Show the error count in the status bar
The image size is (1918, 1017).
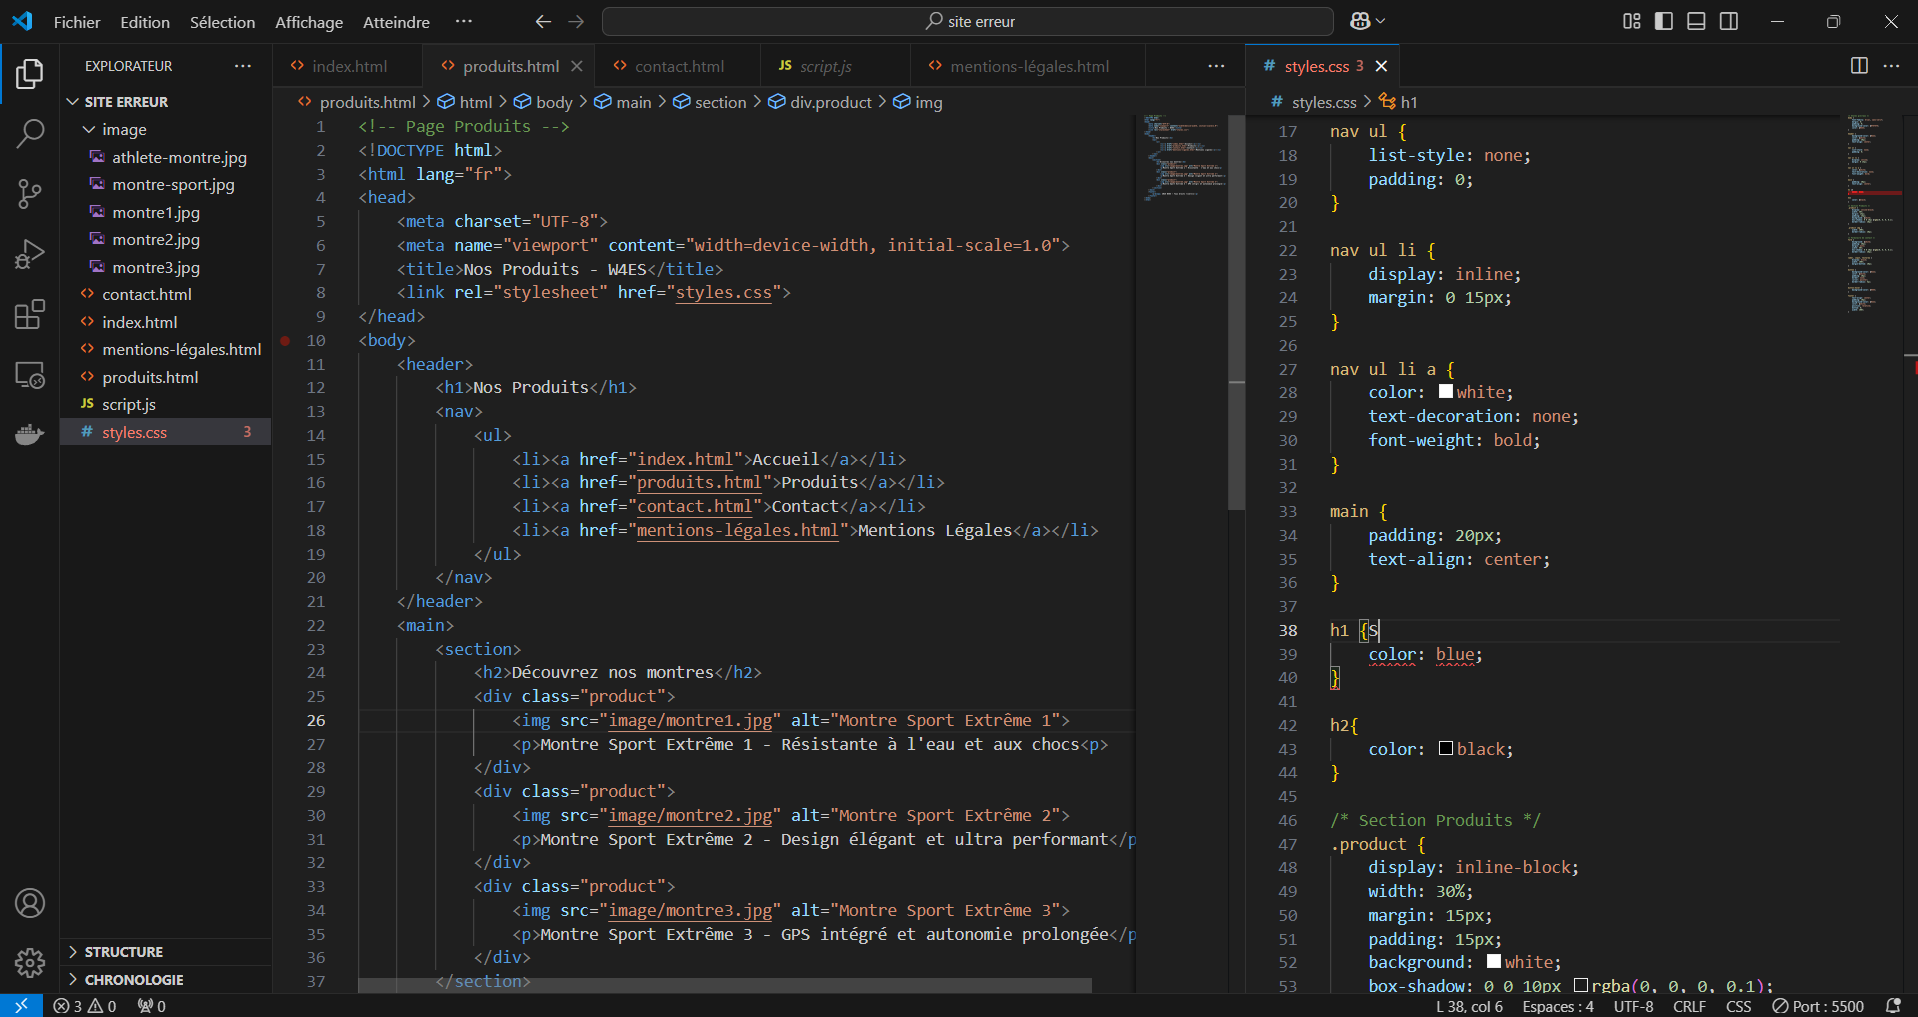tap(70, 1006)
